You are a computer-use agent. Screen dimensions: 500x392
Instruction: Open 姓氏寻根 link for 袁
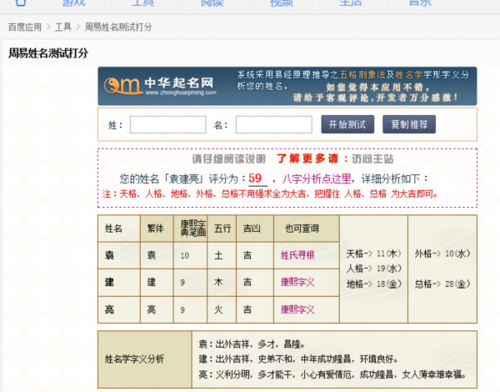click(297, 255)
